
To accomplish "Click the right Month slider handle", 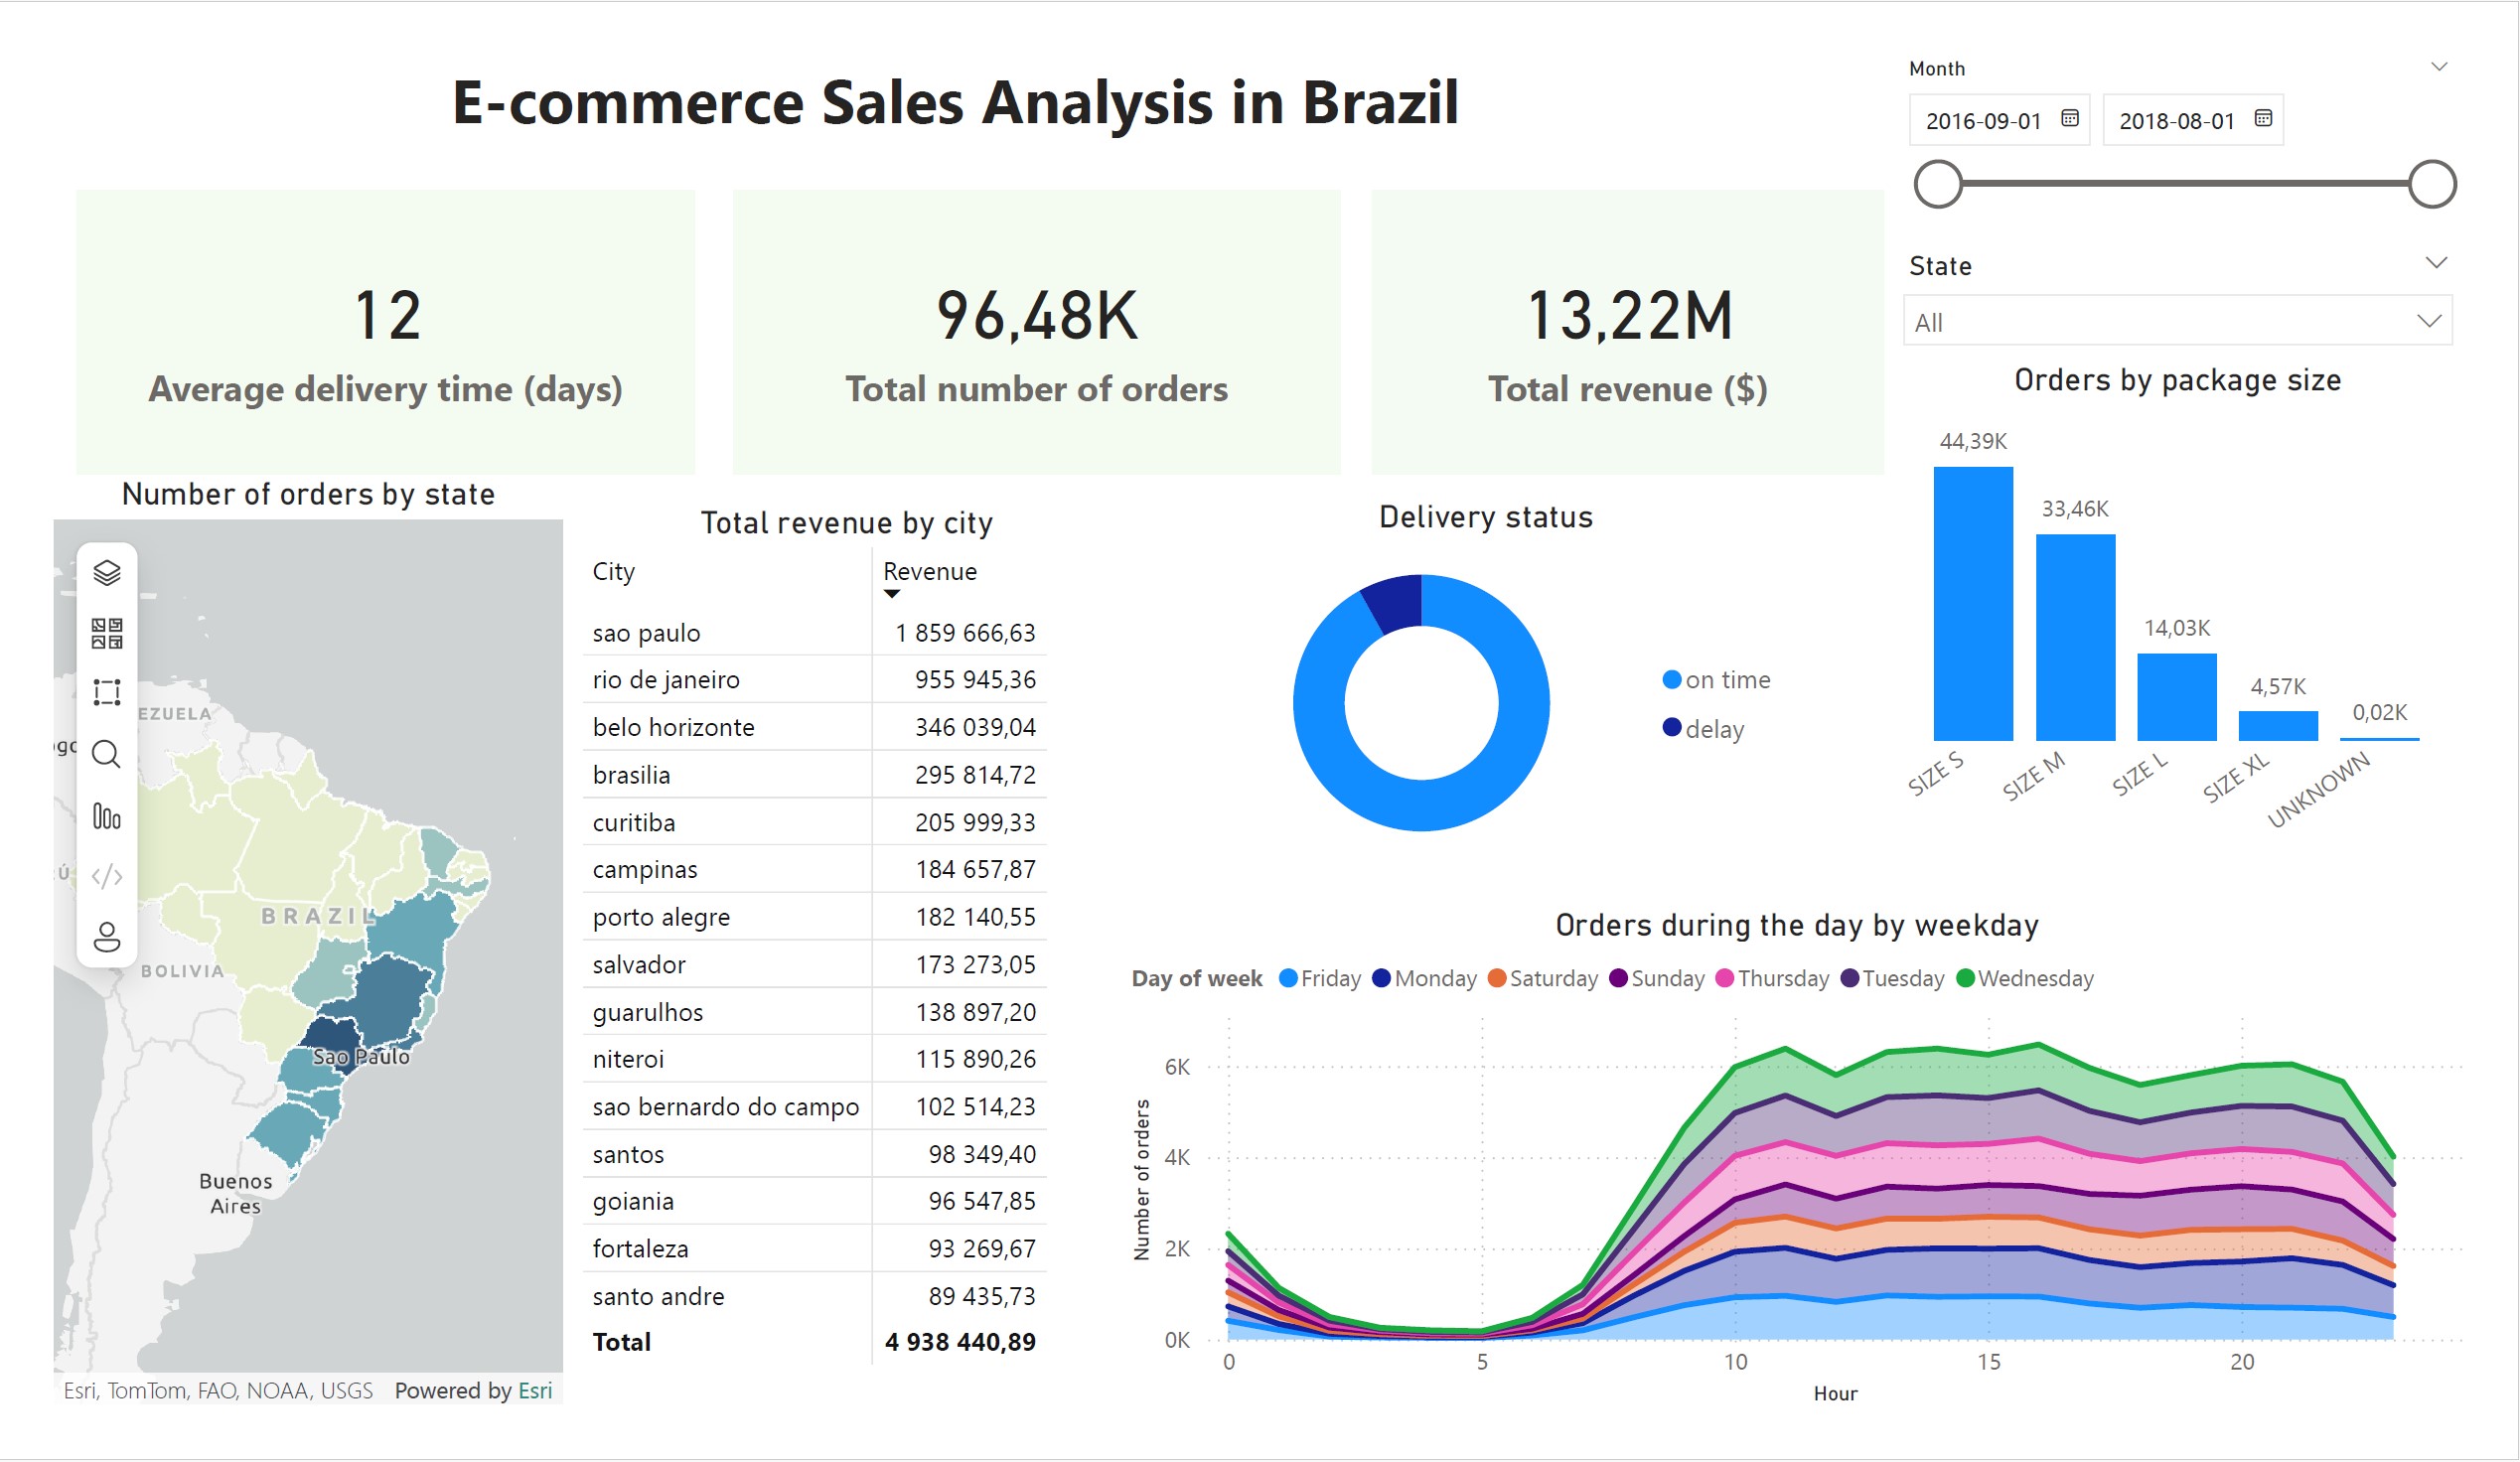I will pos(2432,184).
